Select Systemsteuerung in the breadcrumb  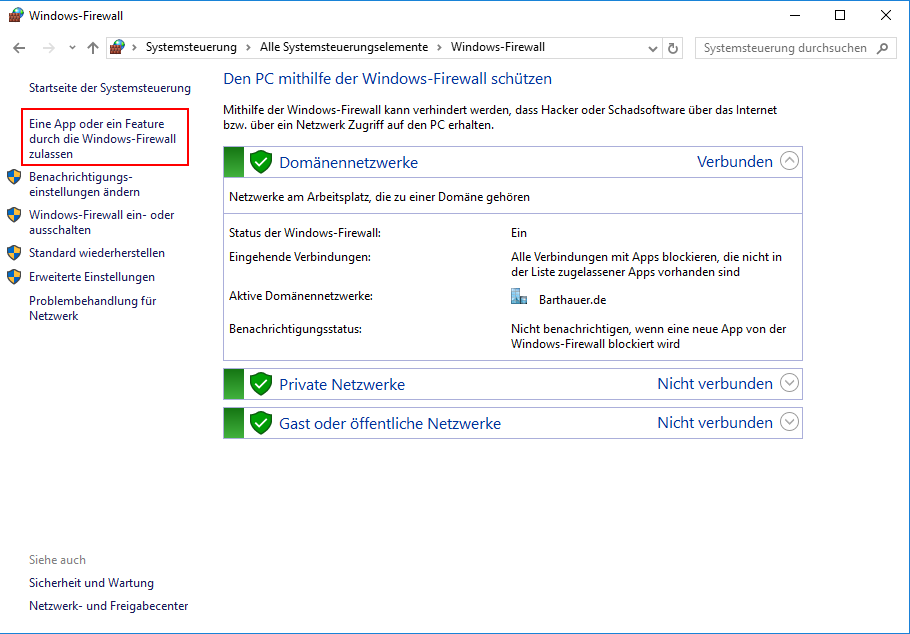point(191,47)
